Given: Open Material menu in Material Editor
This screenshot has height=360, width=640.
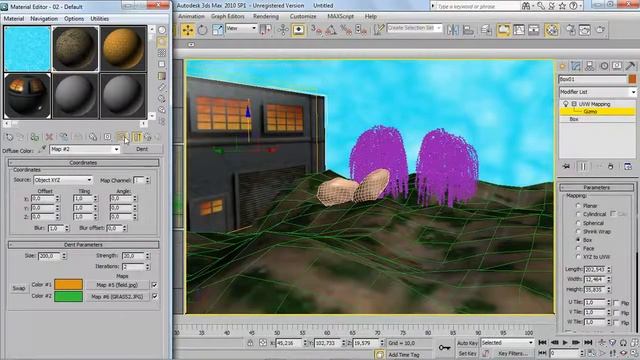Looking at the screenshot, I should coord(13,19).
